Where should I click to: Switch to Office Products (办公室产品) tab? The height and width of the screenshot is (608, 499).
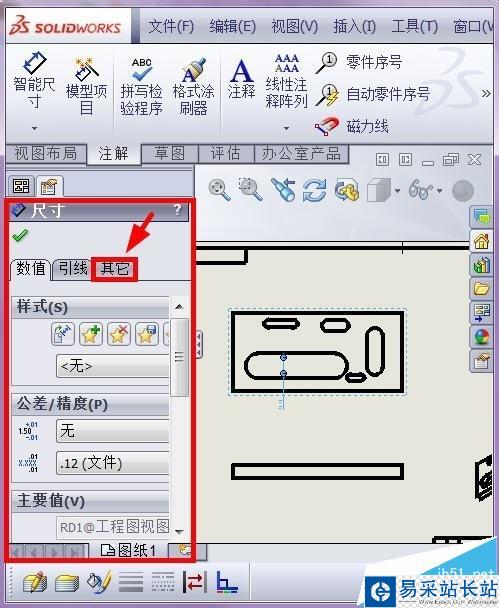(x=301, y=154)
